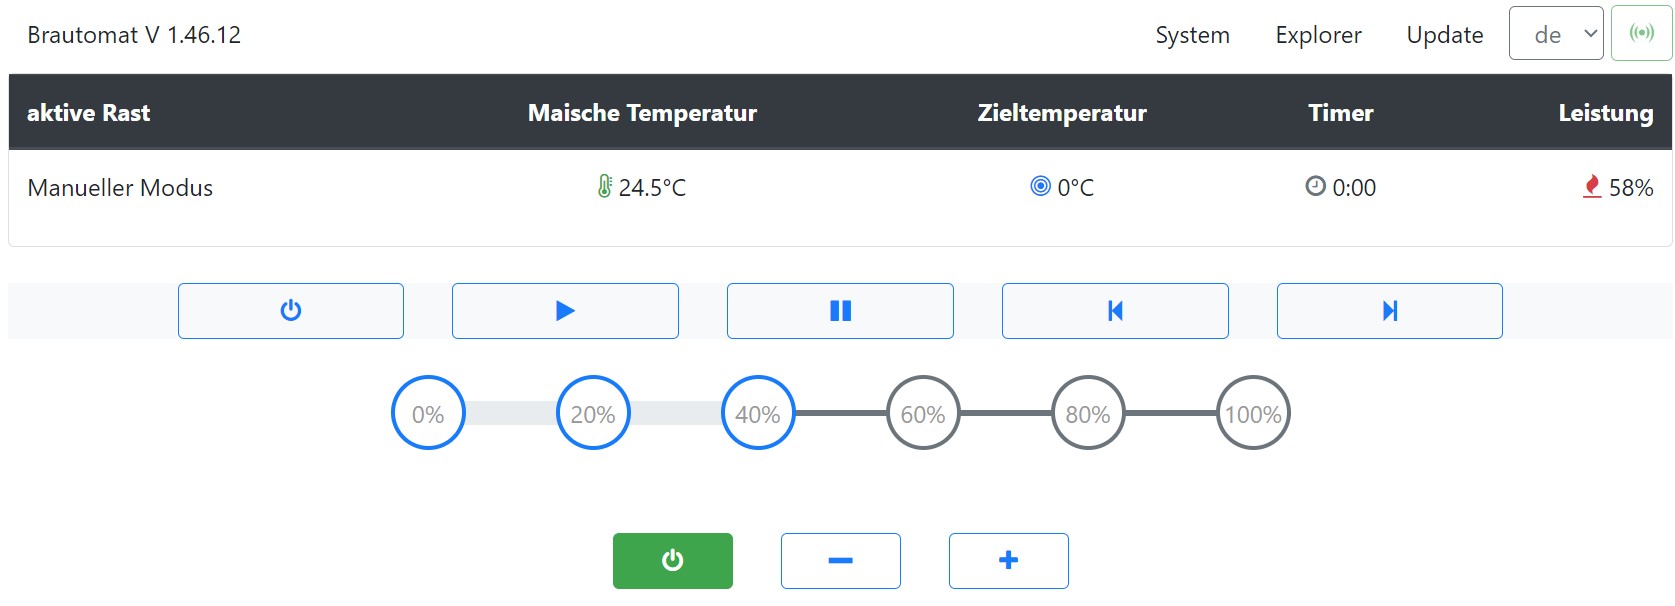
Task: Choose the 80% power step
Action: point(1088,413)
